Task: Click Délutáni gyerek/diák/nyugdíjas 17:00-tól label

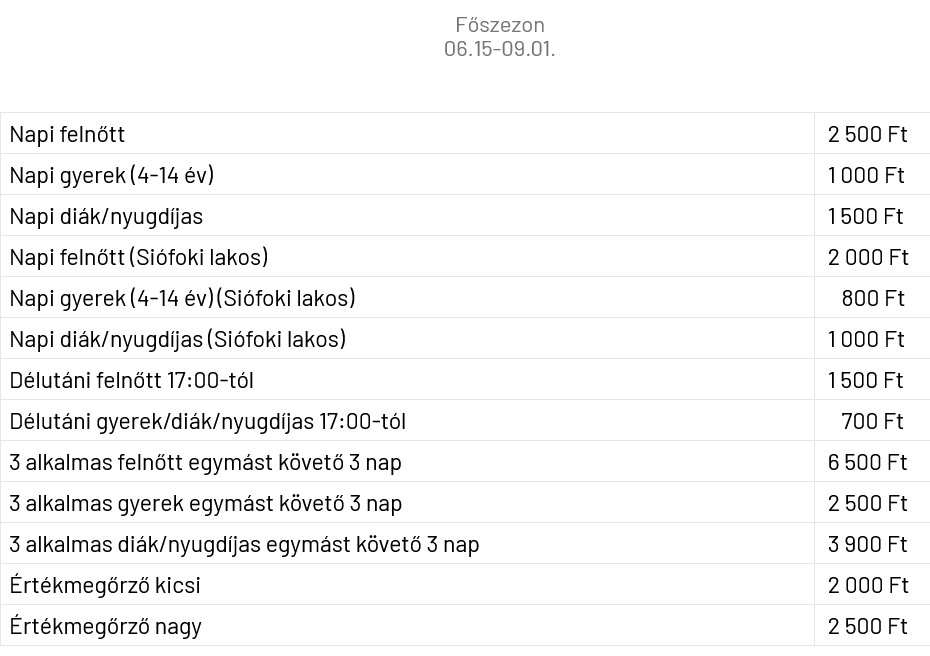Action: [x=208, y=421]
